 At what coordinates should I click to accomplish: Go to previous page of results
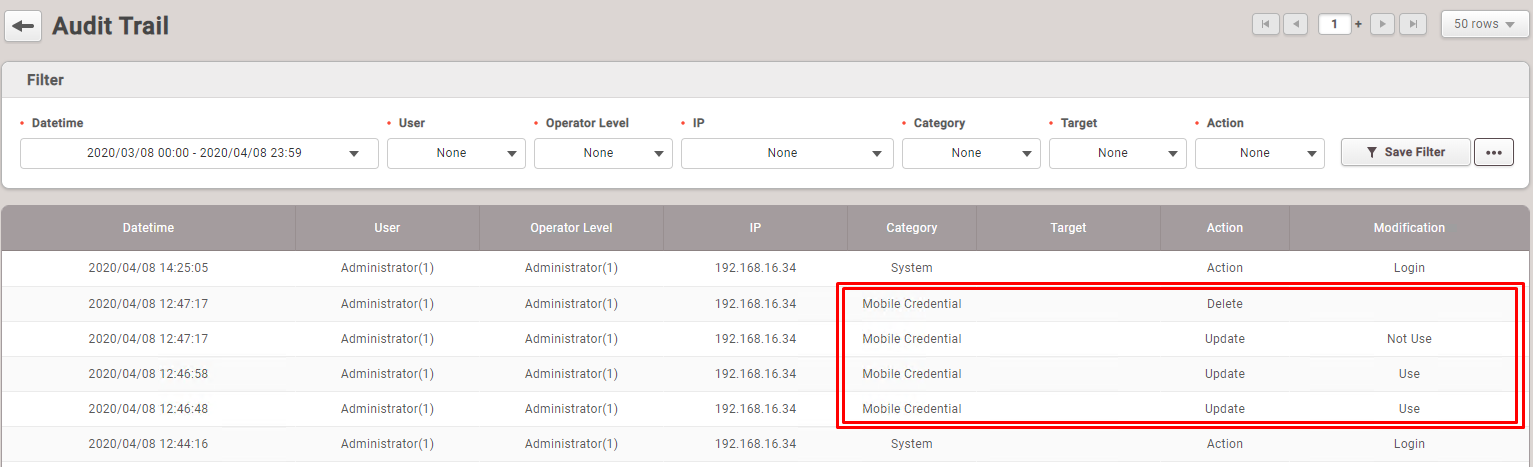click(1295, 24)
